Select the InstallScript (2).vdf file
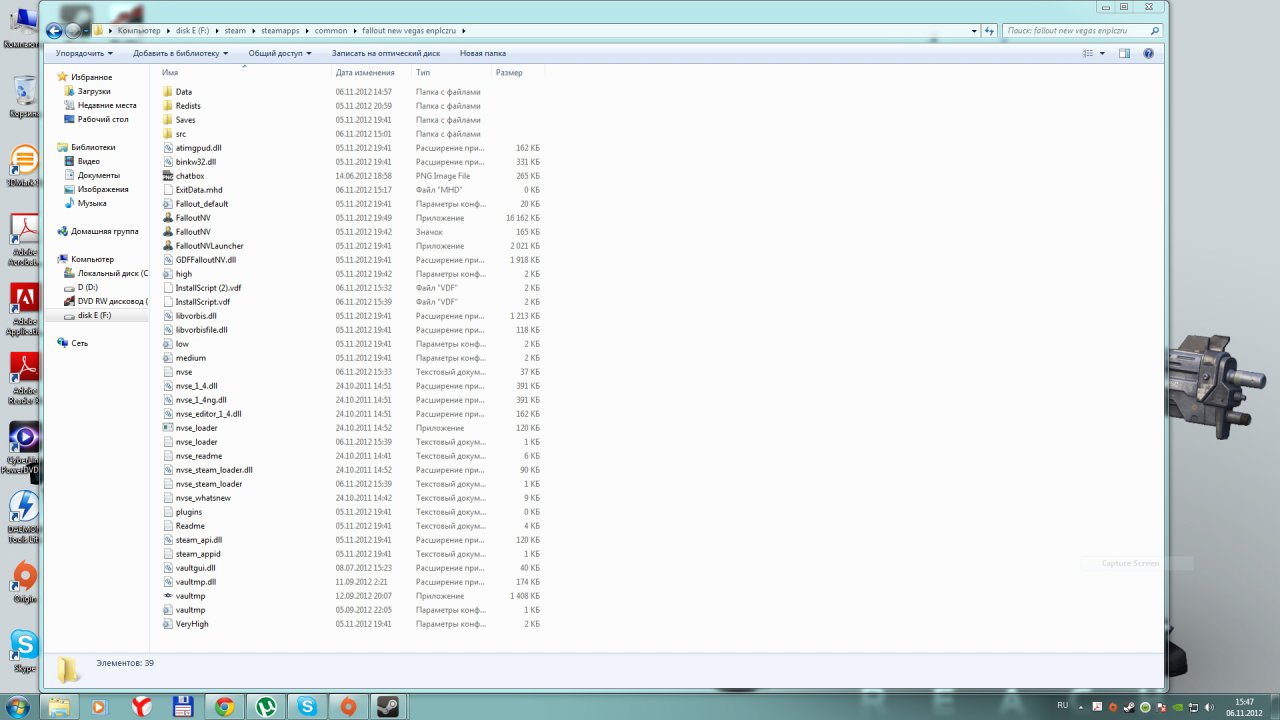Screen dimensions: 1280x720 (208, 288)
